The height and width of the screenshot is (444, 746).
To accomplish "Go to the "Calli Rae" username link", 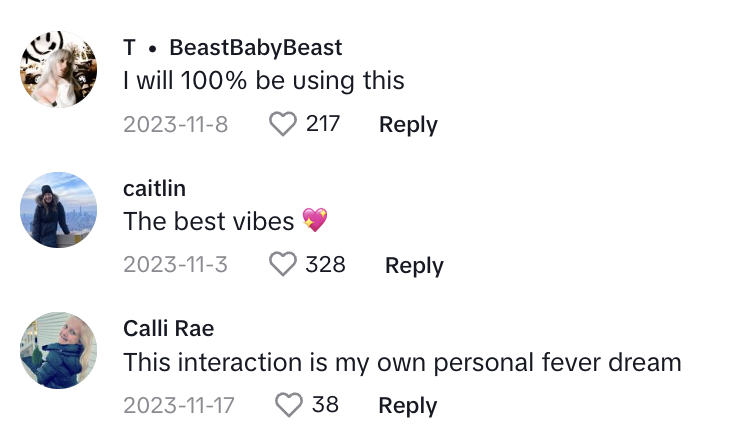I will (x=168, y=328).
